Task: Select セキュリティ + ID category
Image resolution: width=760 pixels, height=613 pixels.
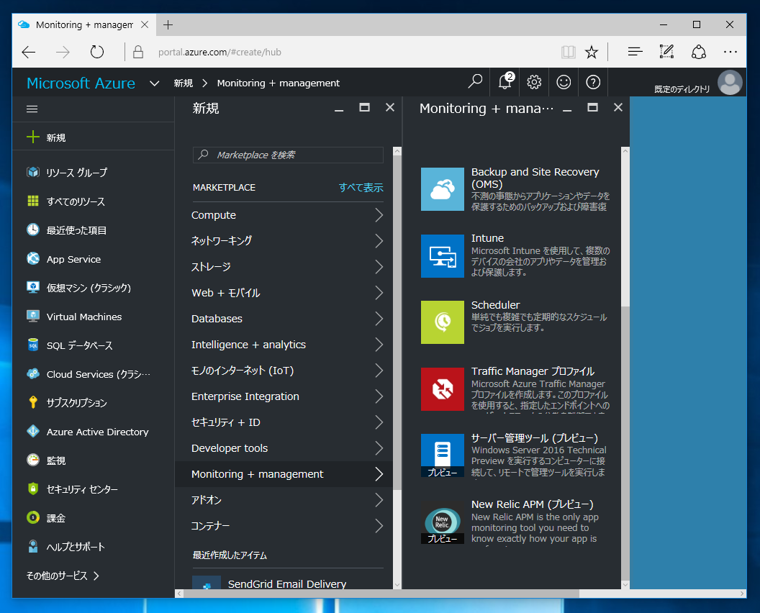Action: 284,422
